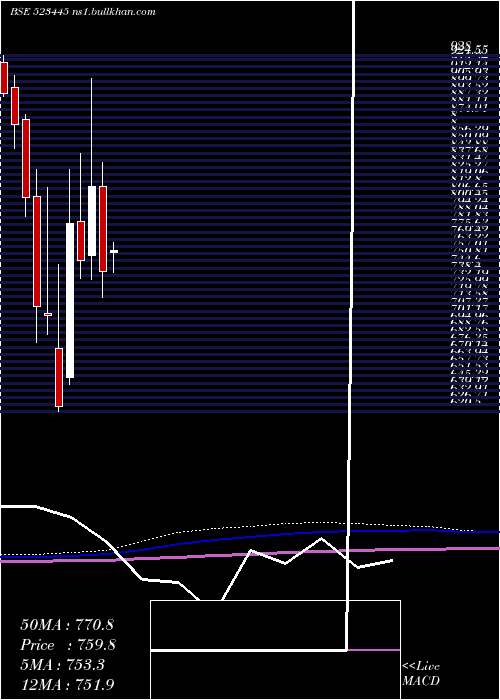The height and width of the screenshot is (700, 500).
Task: Click the tallest white candlestick body
Action: pos(70,300)
